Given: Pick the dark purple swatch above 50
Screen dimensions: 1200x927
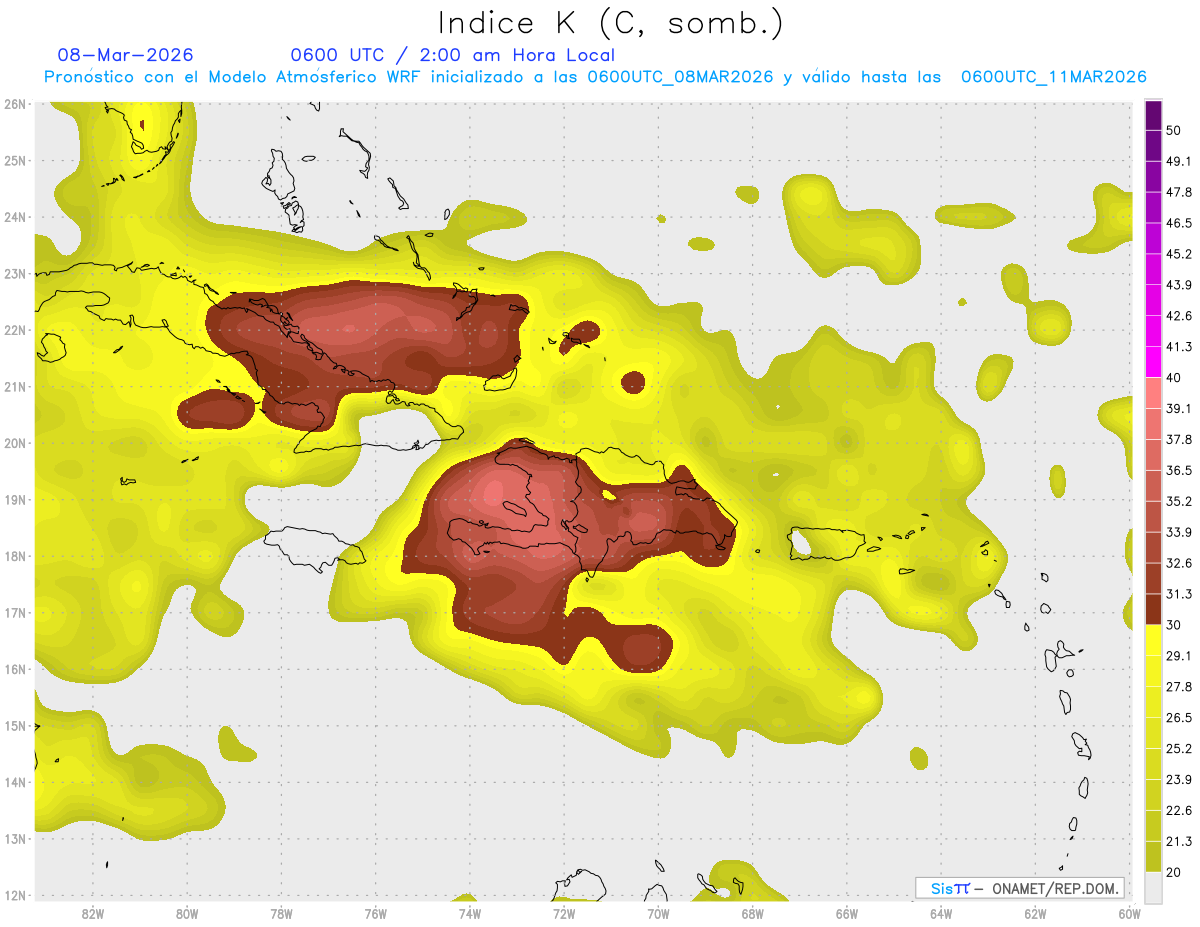Looking at the screenshot, I should pyautogui.click(x=1153, y=115).
